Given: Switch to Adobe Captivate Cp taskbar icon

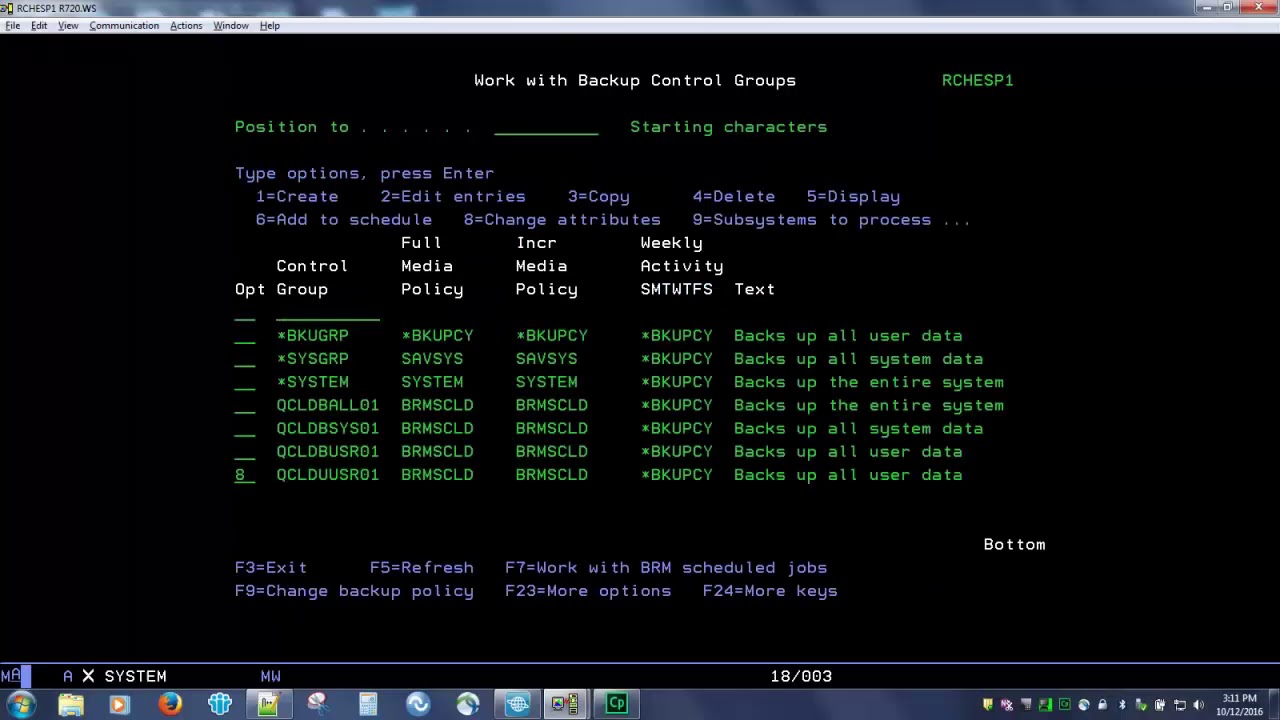Looking at the screenshot, I should point(616,704).
